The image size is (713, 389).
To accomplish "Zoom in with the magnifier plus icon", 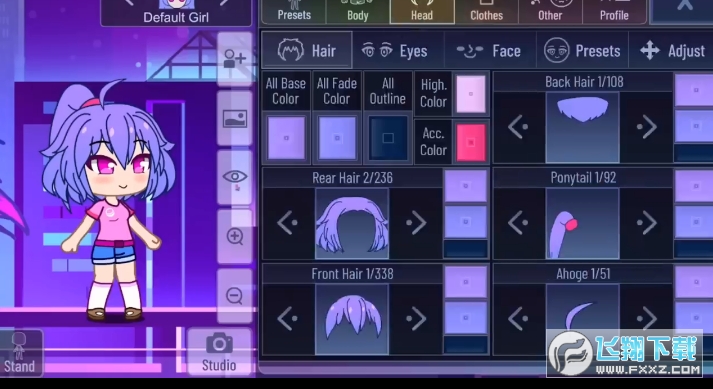I will coord(235,237).
